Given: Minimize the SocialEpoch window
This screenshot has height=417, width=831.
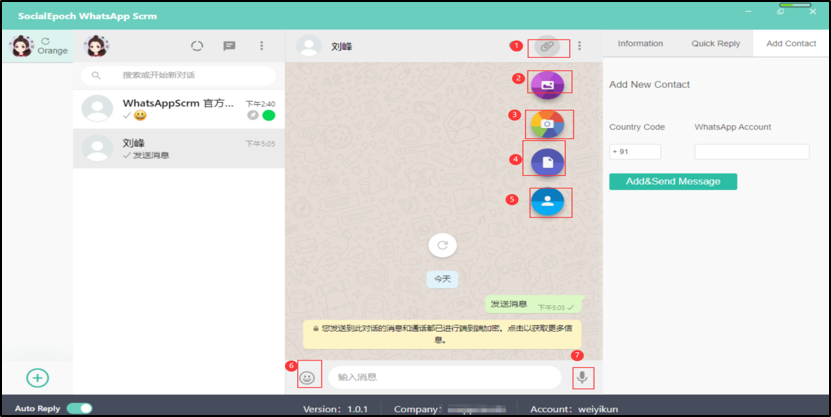Looking at the screenshot, I should (749, 12).
